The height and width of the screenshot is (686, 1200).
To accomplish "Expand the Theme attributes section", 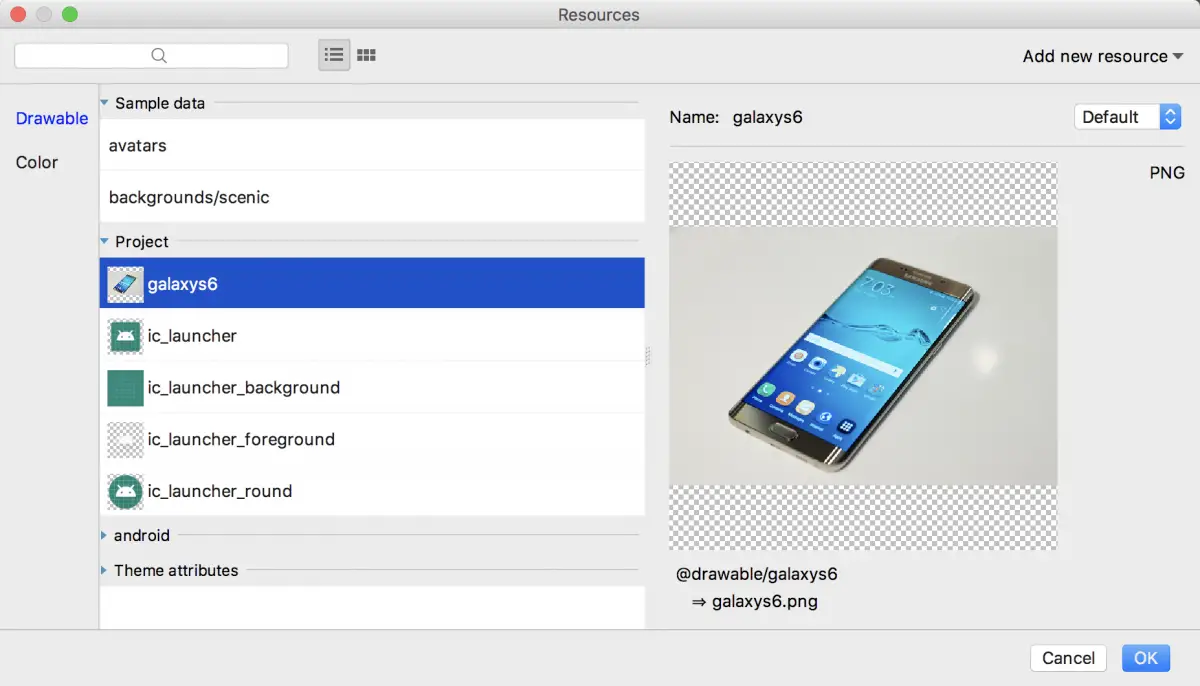I will tap(104, 571).
